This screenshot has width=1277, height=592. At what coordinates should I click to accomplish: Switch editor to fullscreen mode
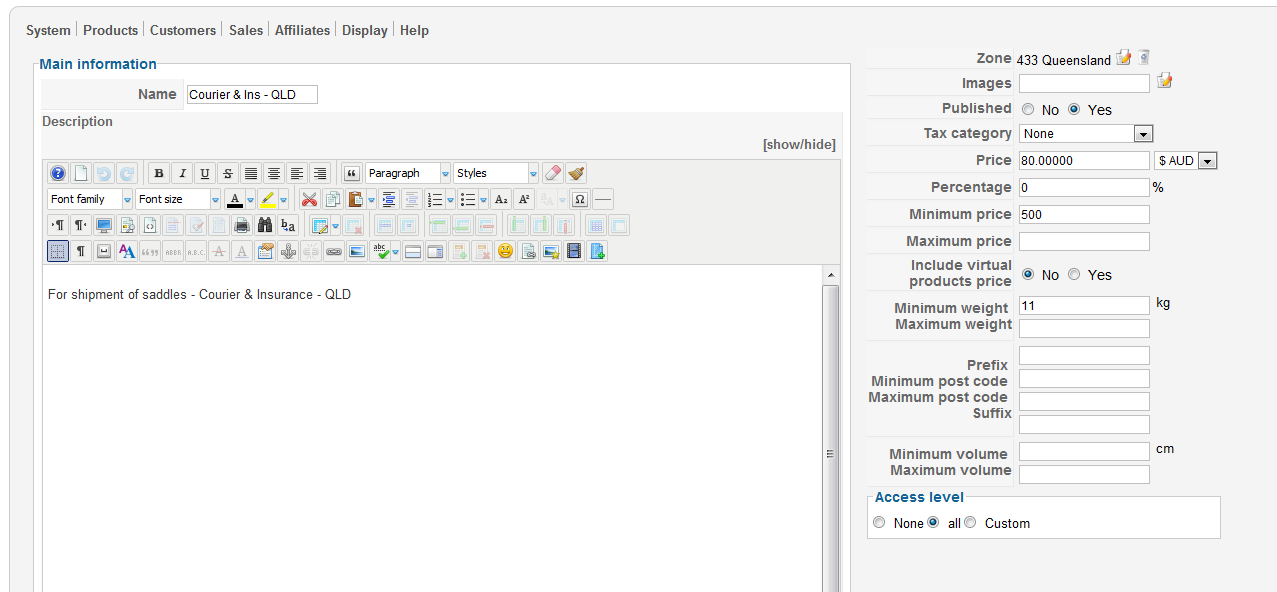click(x=104, y=225)
